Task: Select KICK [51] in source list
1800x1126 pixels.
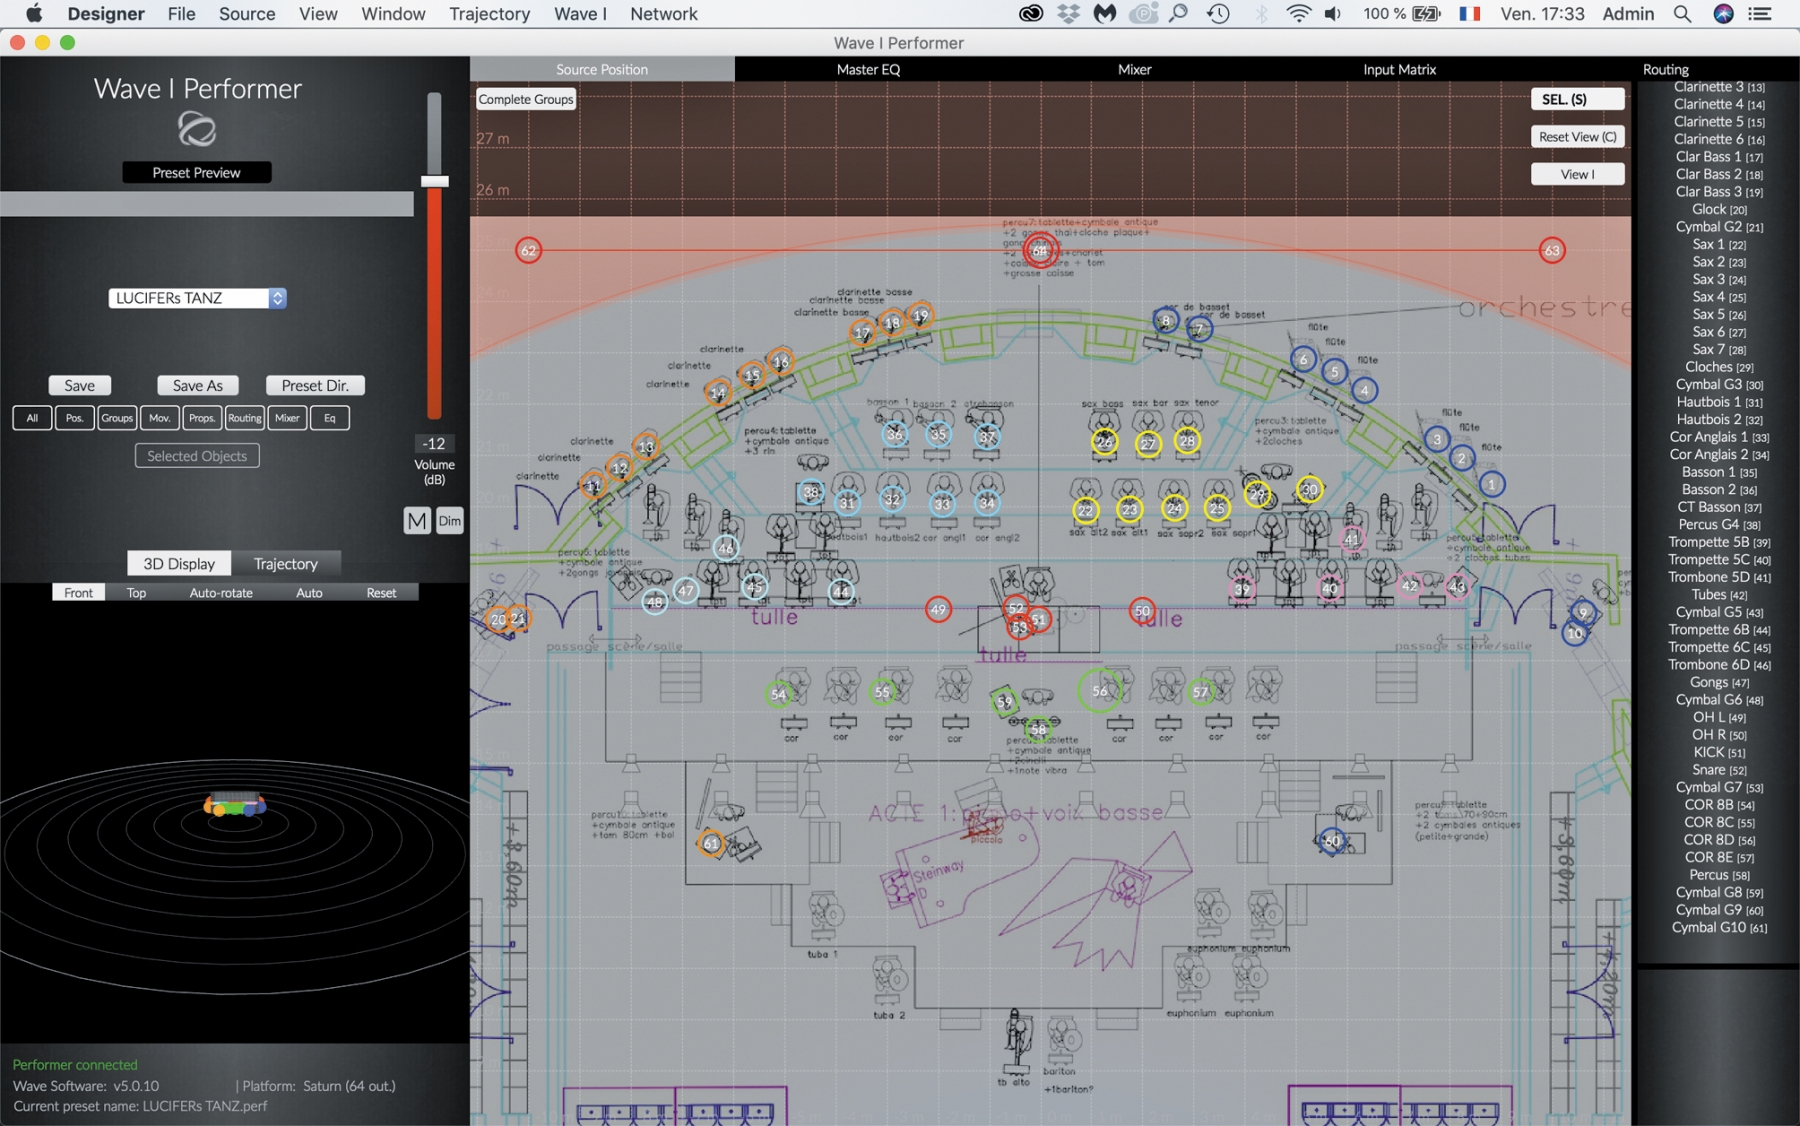Action: [x=1719, y=752]
